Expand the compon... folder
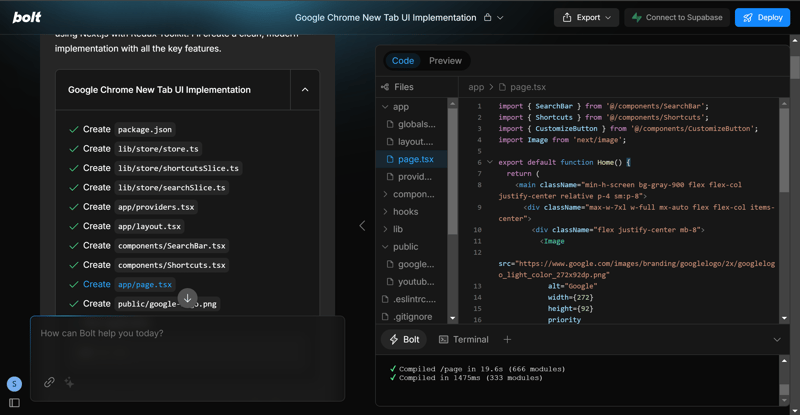Viewport: 800px width, 415px height. point(412,194)
